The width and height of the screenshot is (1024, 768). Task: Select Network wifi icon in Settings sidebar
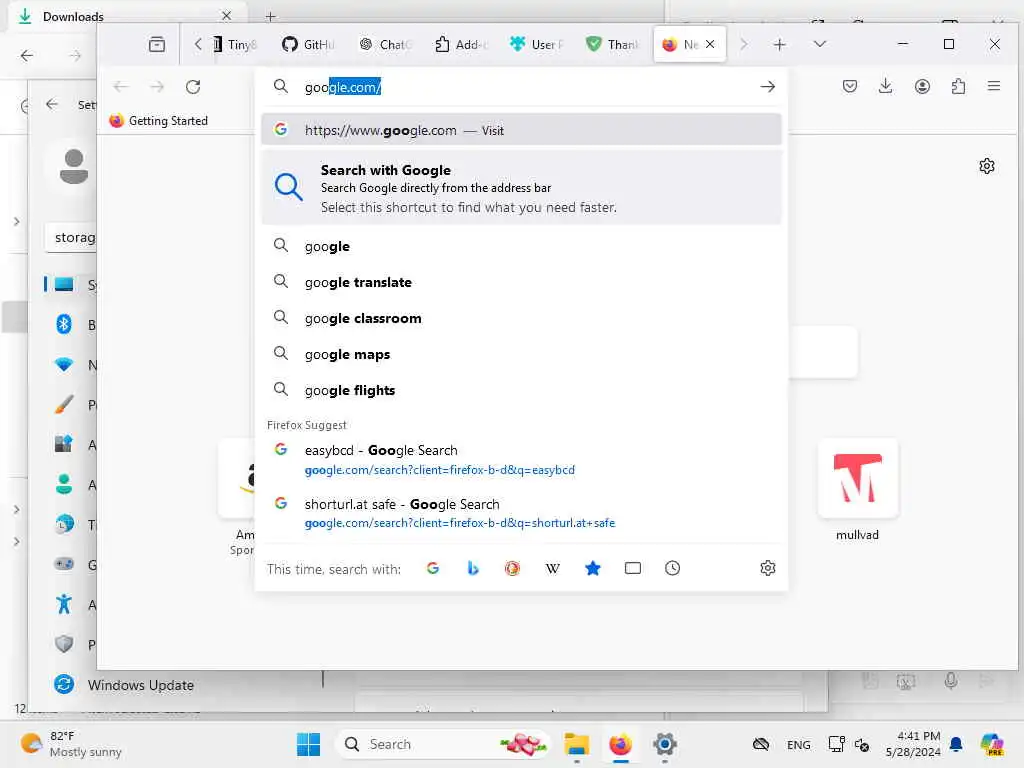pos(64,364)
